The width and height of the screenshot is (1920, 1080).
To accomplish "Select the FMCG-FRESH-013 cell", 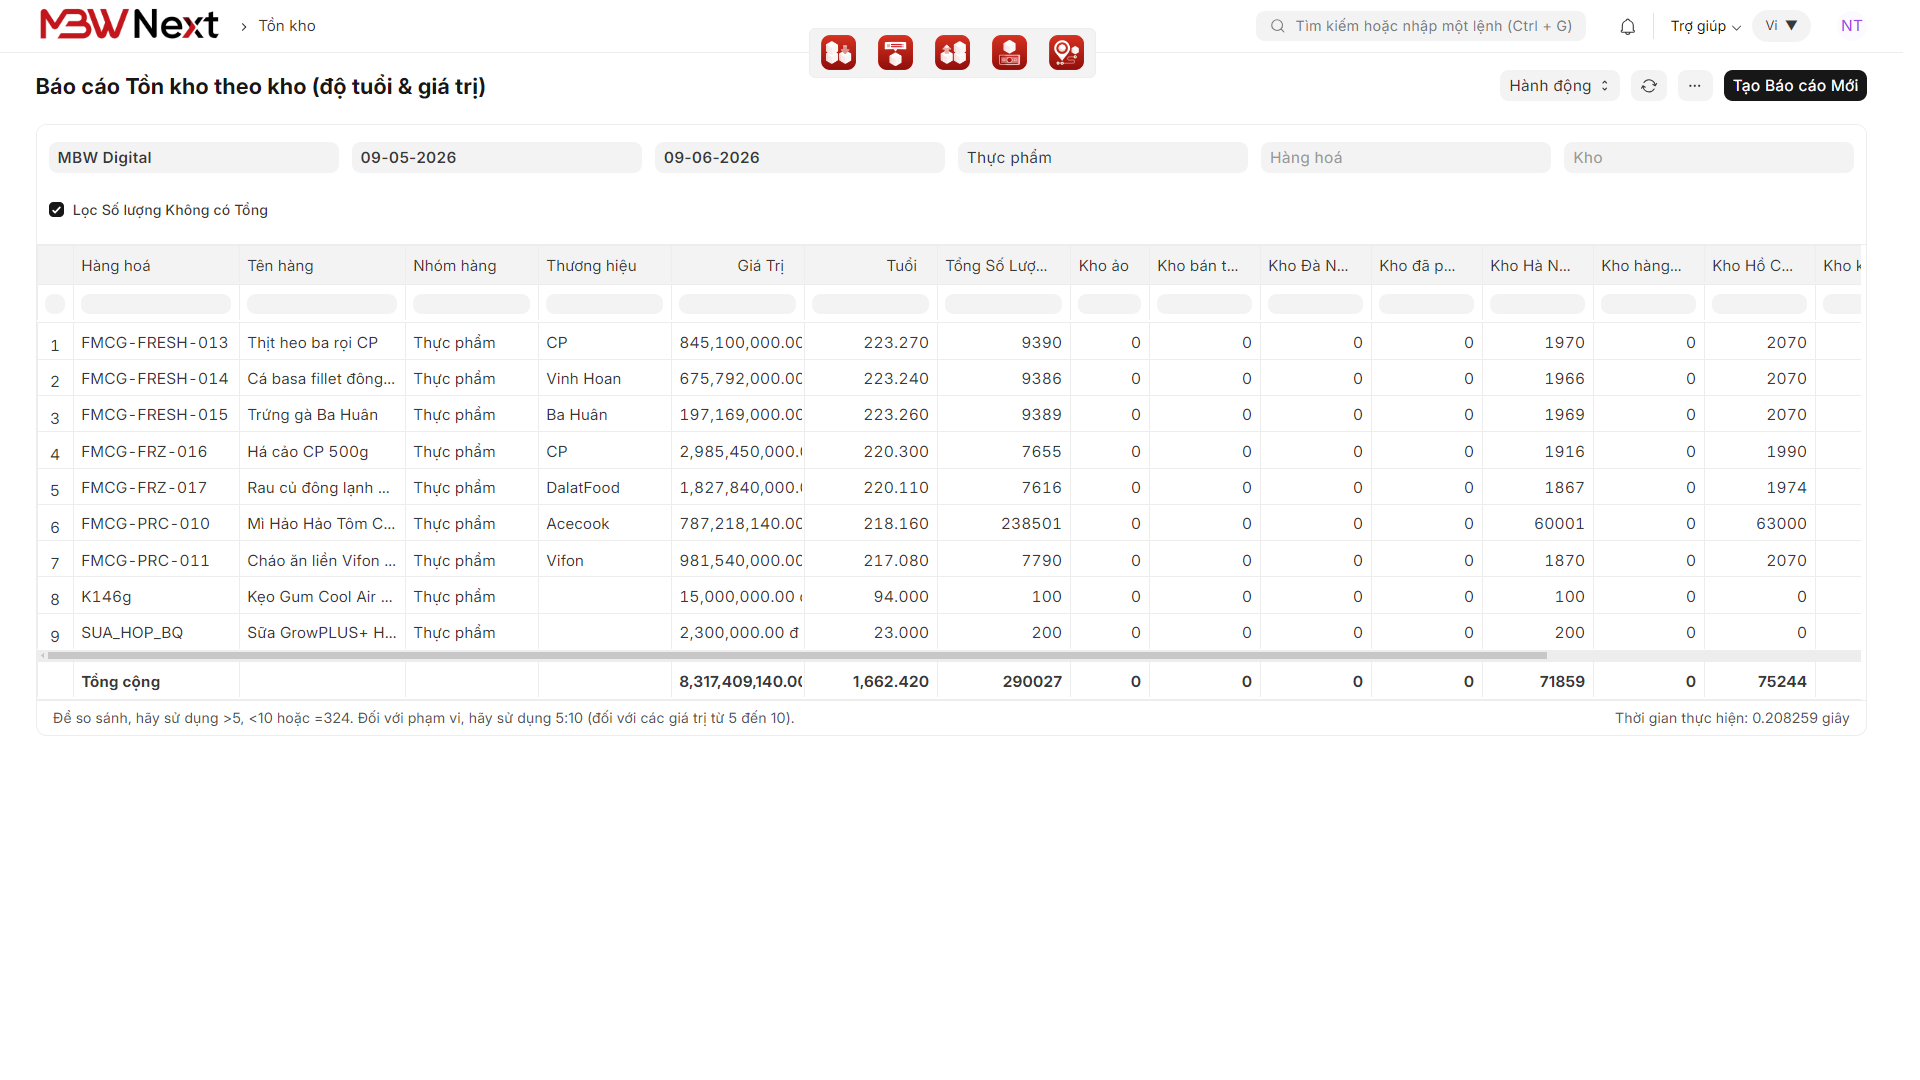I will [x=155, y=343].
